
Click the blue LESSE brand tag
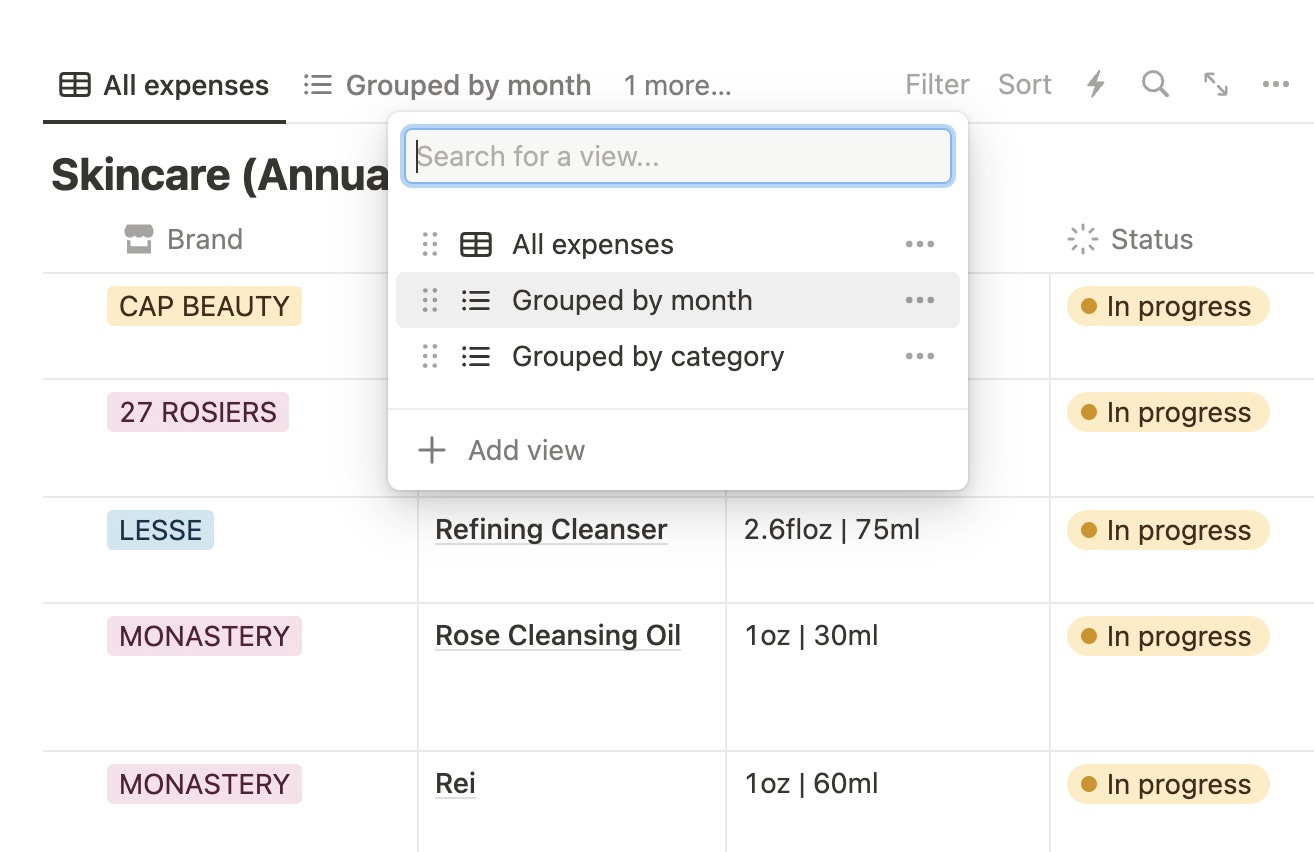tap(160, 530)
